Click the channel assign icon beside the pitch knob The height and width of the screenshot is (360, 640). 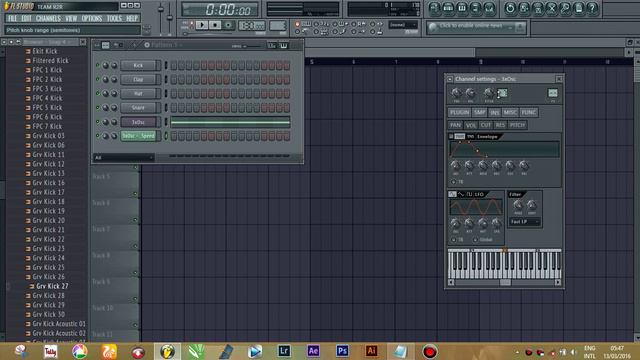502,93
